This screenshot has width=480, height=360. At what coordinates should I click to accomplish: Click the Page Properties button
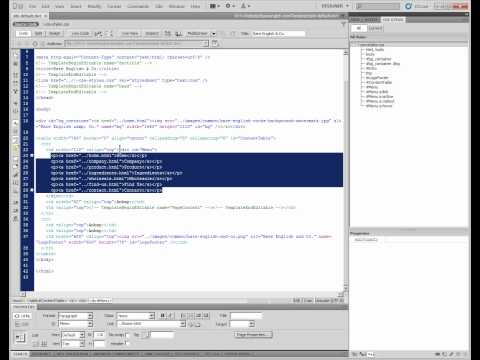(x=253, y=334)
